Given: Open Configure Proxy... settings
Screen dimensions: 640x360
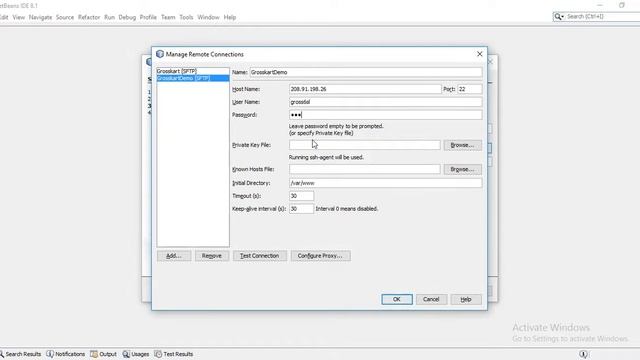Looking at the screenshot, I should [320, 256].
